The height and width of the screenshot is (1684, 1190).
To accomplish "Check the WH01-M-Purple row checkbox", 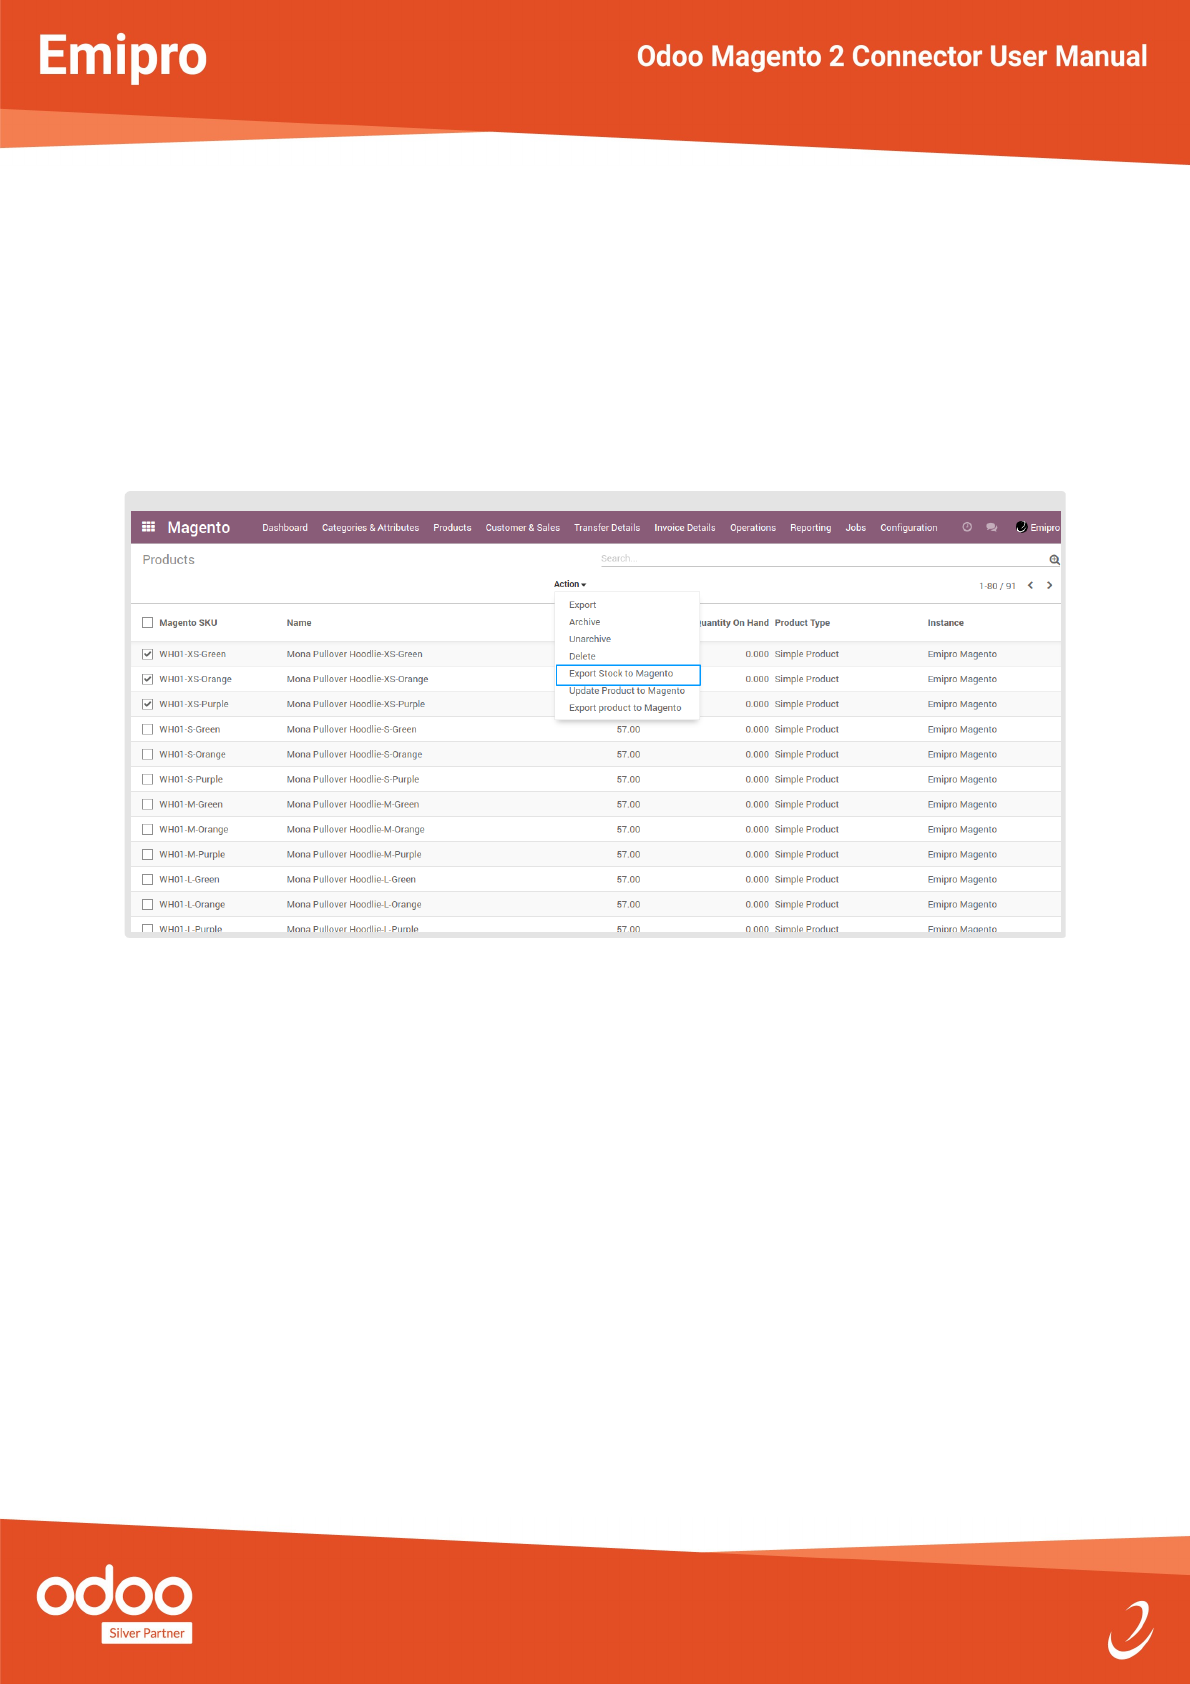I will click(x=148, y=854).
